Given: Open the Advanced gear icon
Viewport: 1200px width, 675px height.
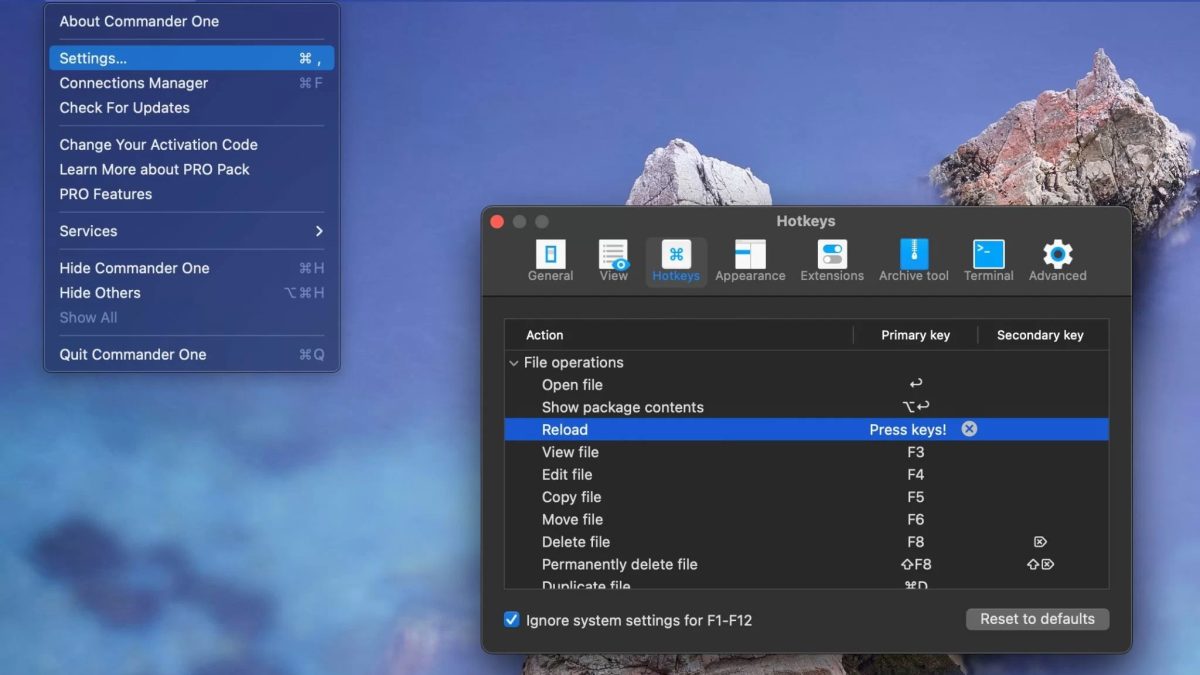Looking at the screenshot, I should pyautogui.click(x=1057, y=255).
